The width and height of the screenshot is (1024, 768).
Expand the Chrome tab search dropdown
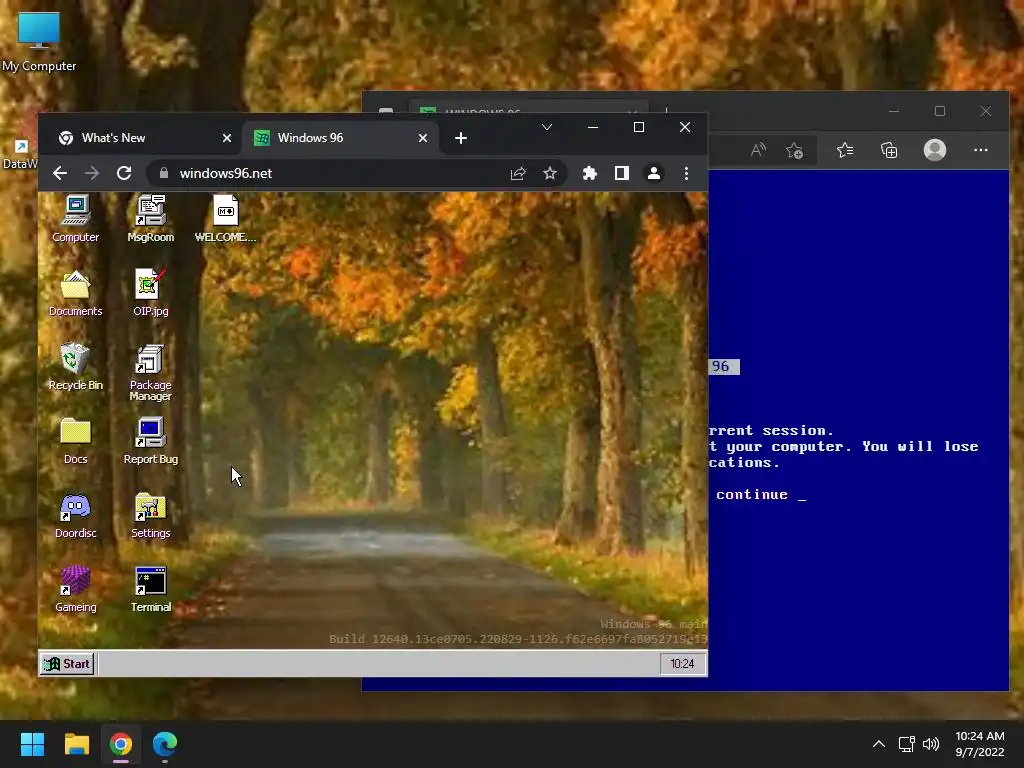click(x=547, y=127)
